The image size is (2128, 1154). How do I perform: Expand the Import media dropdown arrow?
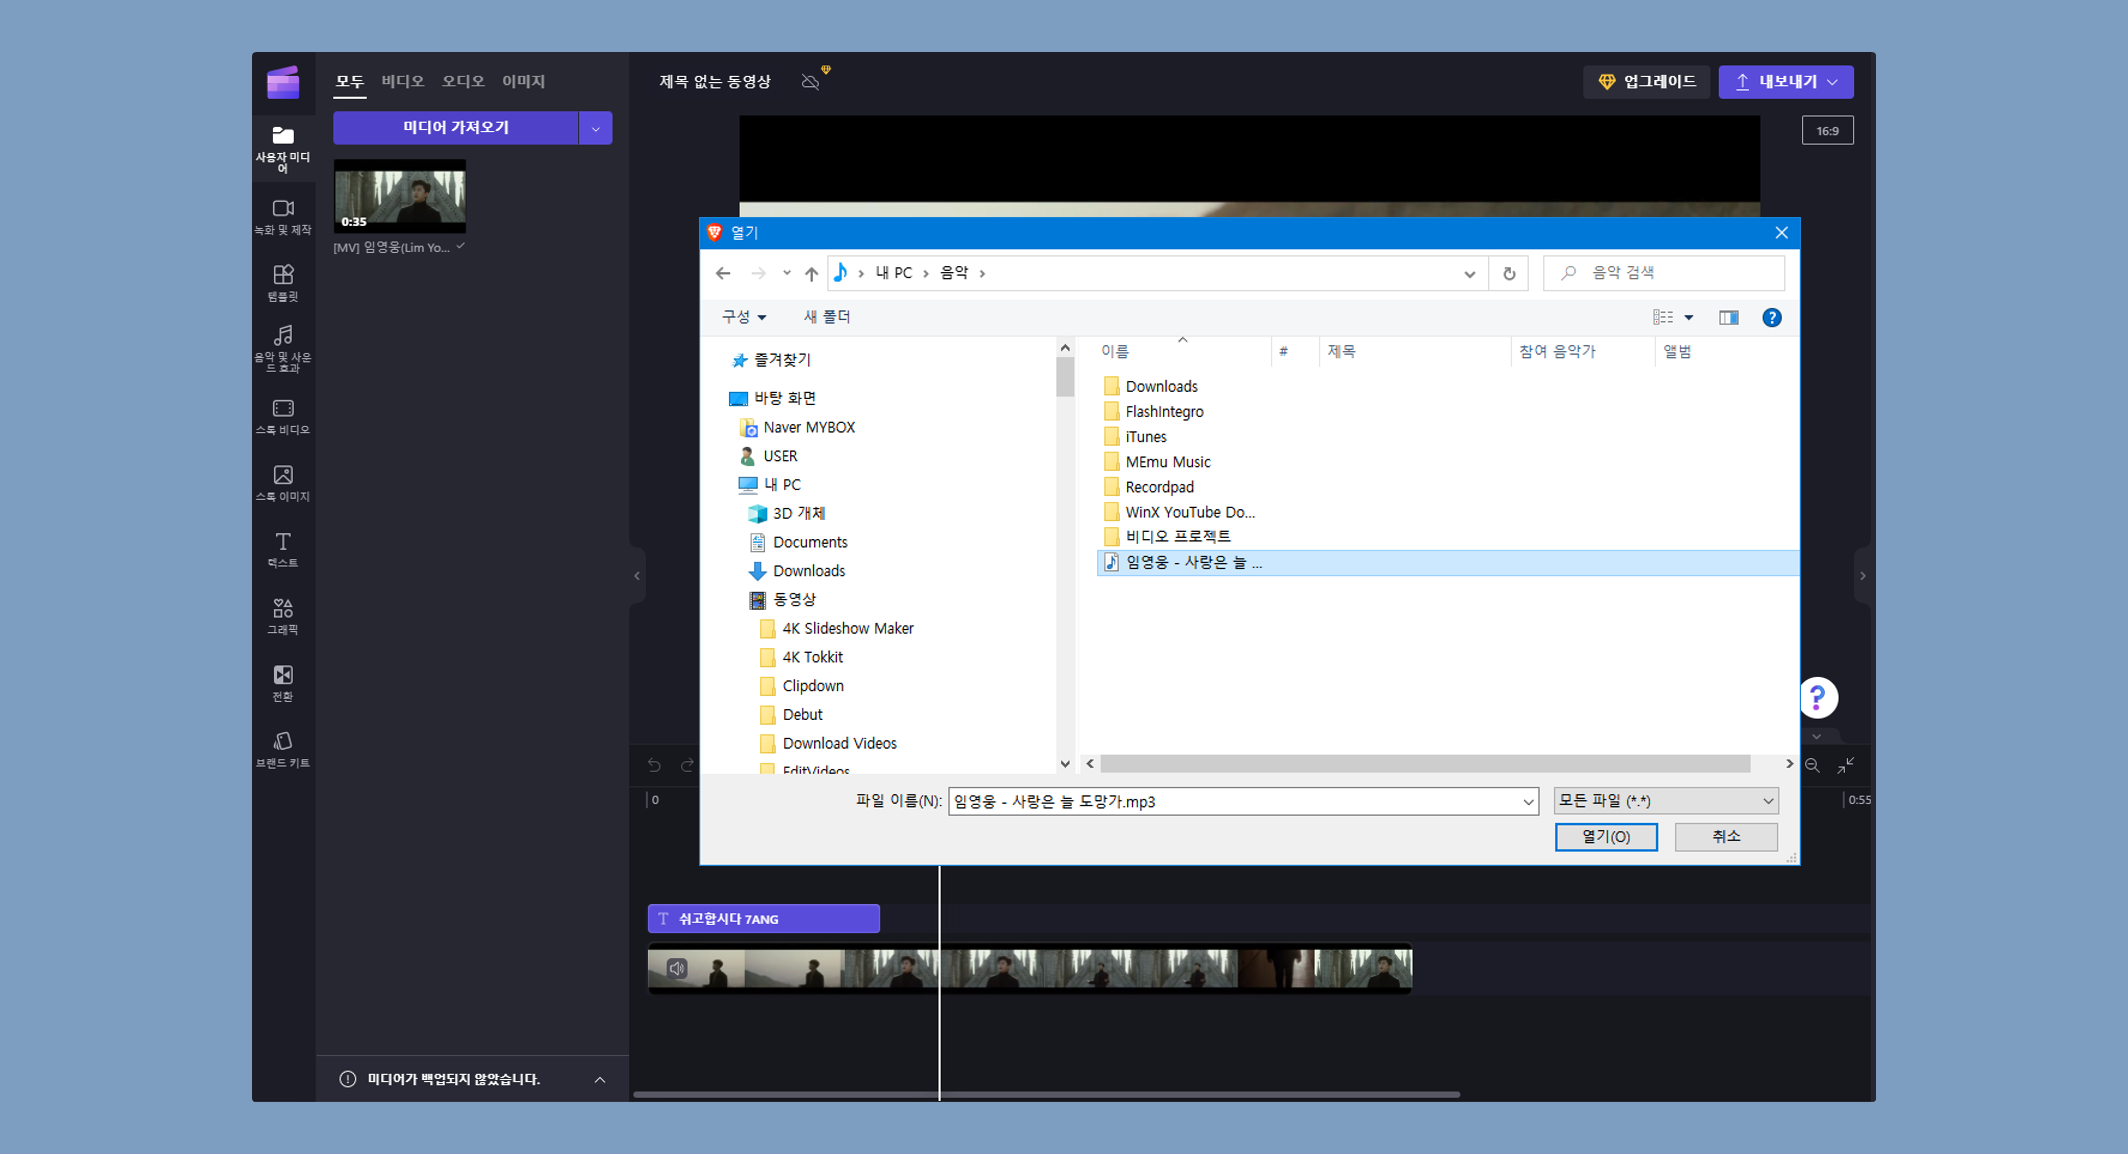pos(595,128)
